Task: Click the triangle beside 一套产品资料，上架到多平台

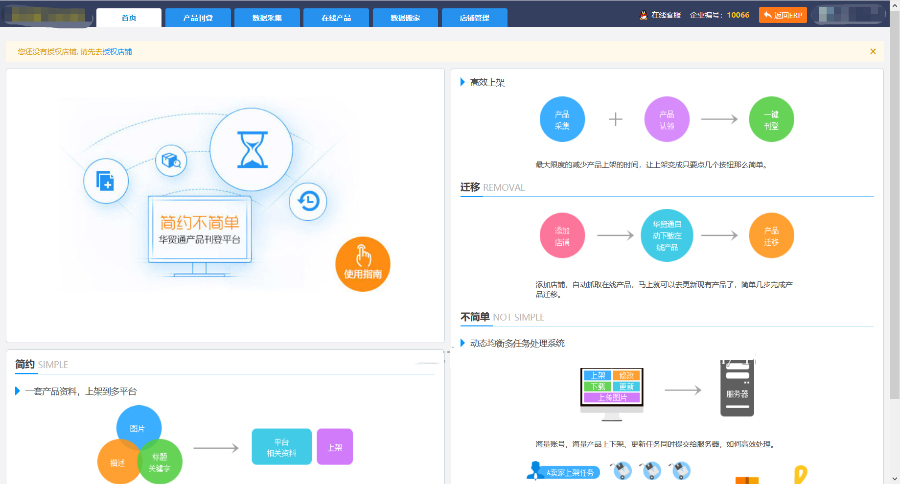Action: (x=17, y=391)
